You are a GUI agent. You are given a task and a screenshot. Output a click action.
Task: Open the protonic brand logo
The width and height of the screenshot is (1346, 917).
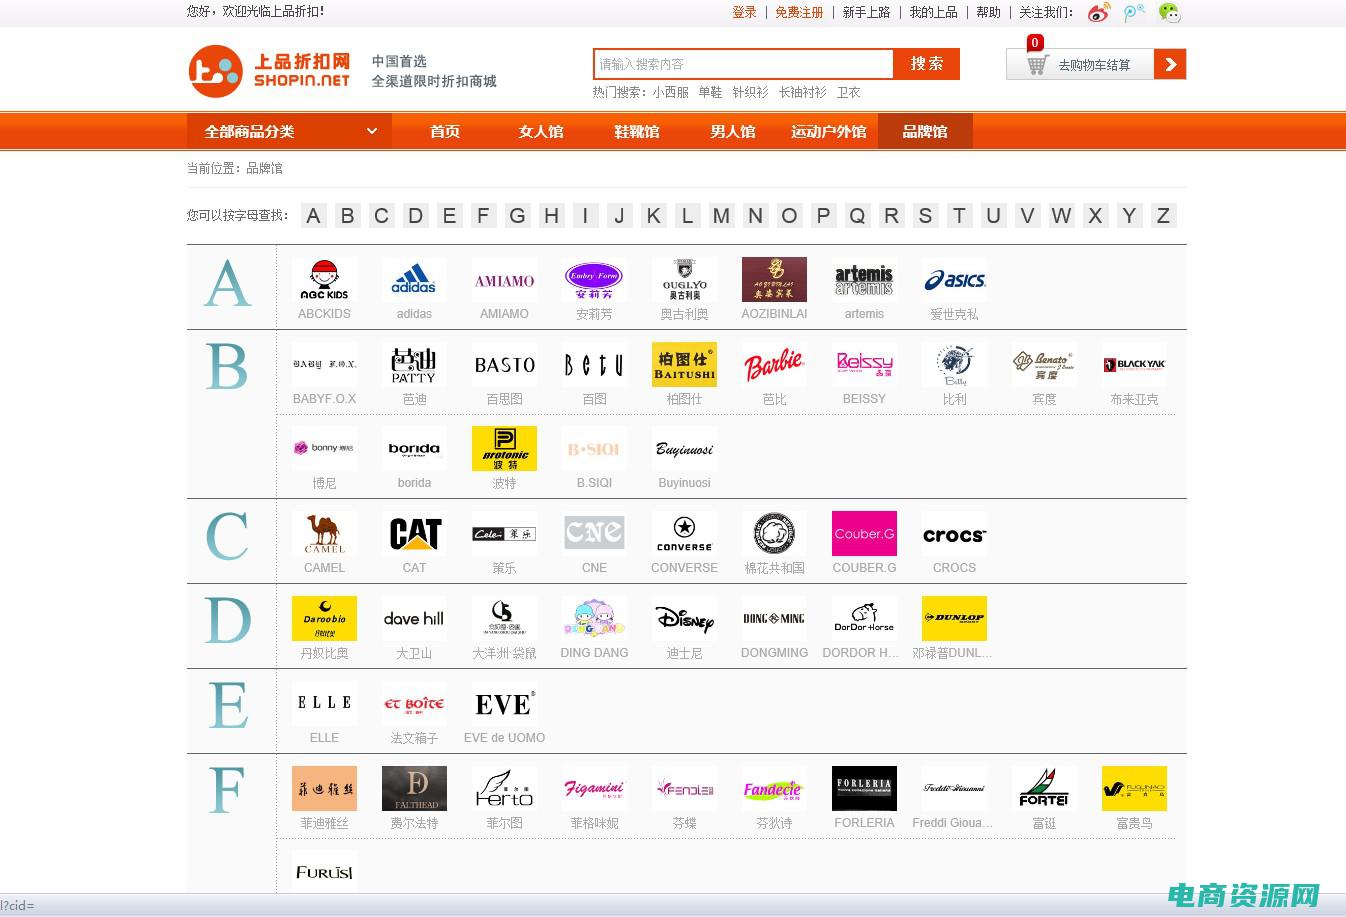[x=504, y=449]
